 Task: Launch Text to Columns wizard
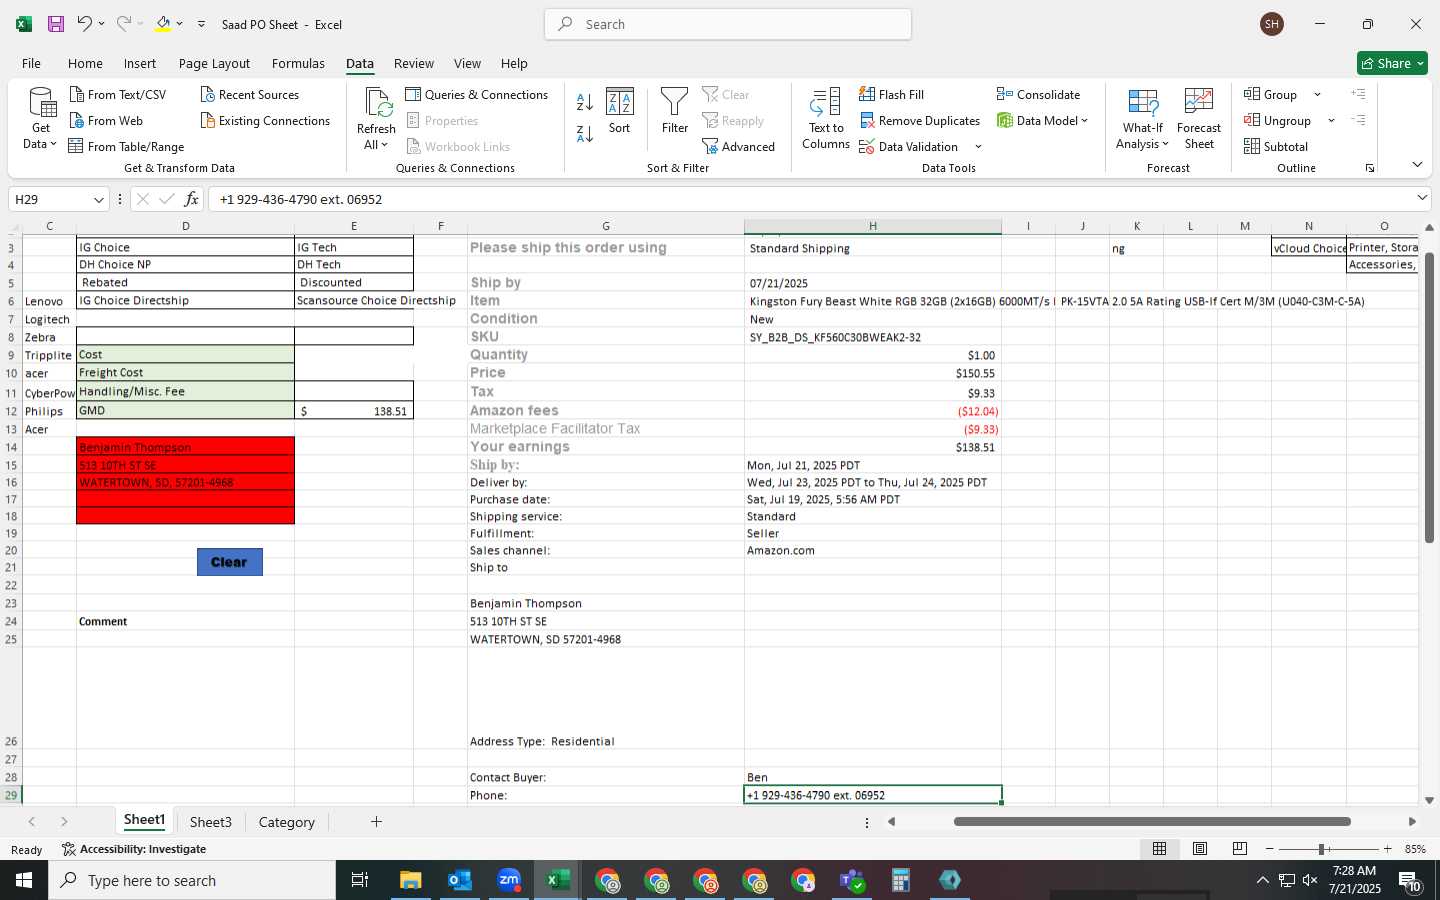(826, 118)
